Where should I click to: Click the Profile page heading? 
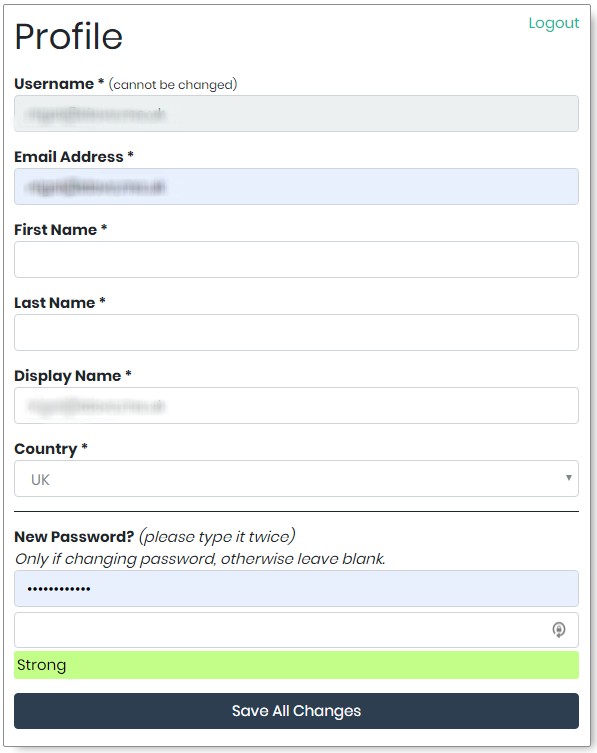pyautogui.click(x=69, y=36)
